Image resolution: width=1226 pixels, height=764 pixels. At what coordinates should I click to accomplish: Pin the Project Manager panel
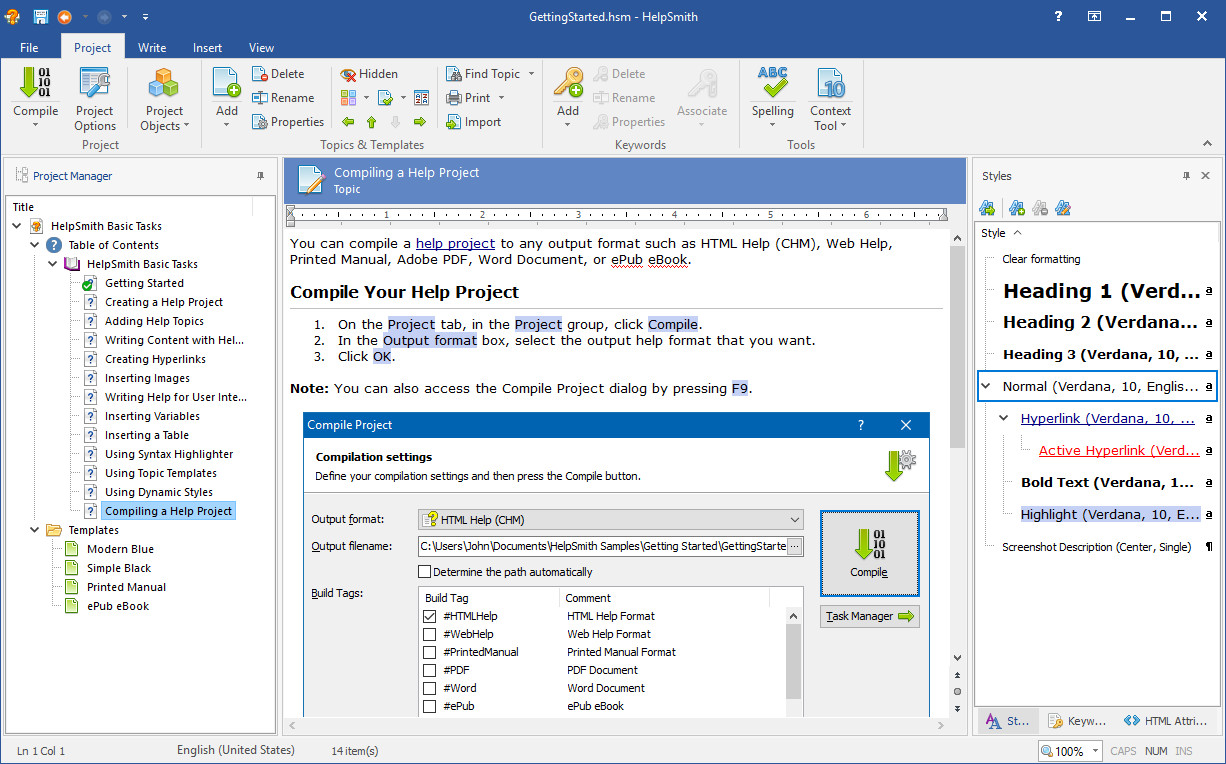point(261,176)
